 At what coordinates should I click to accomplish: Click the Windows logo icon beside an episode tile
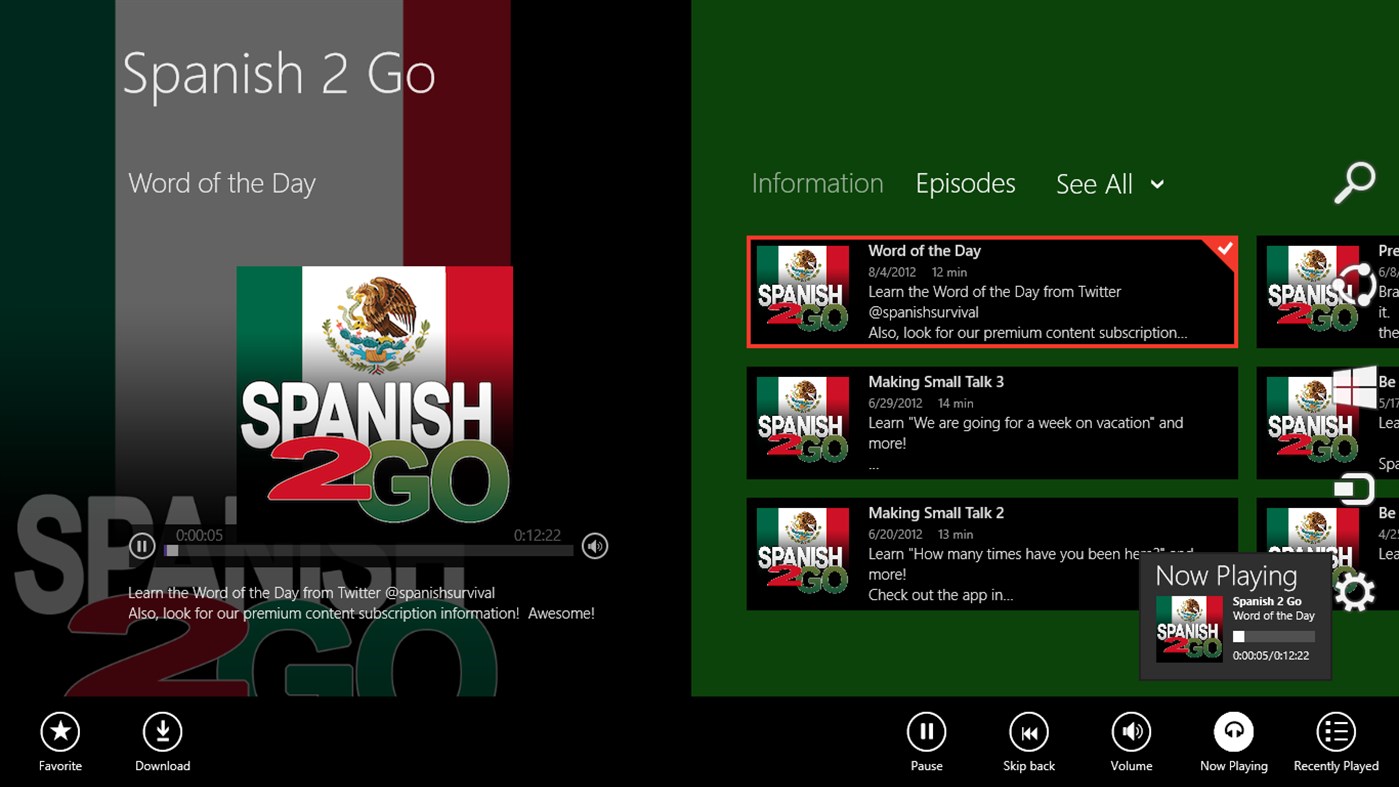pyautogui.click(x=1357, y=385)
